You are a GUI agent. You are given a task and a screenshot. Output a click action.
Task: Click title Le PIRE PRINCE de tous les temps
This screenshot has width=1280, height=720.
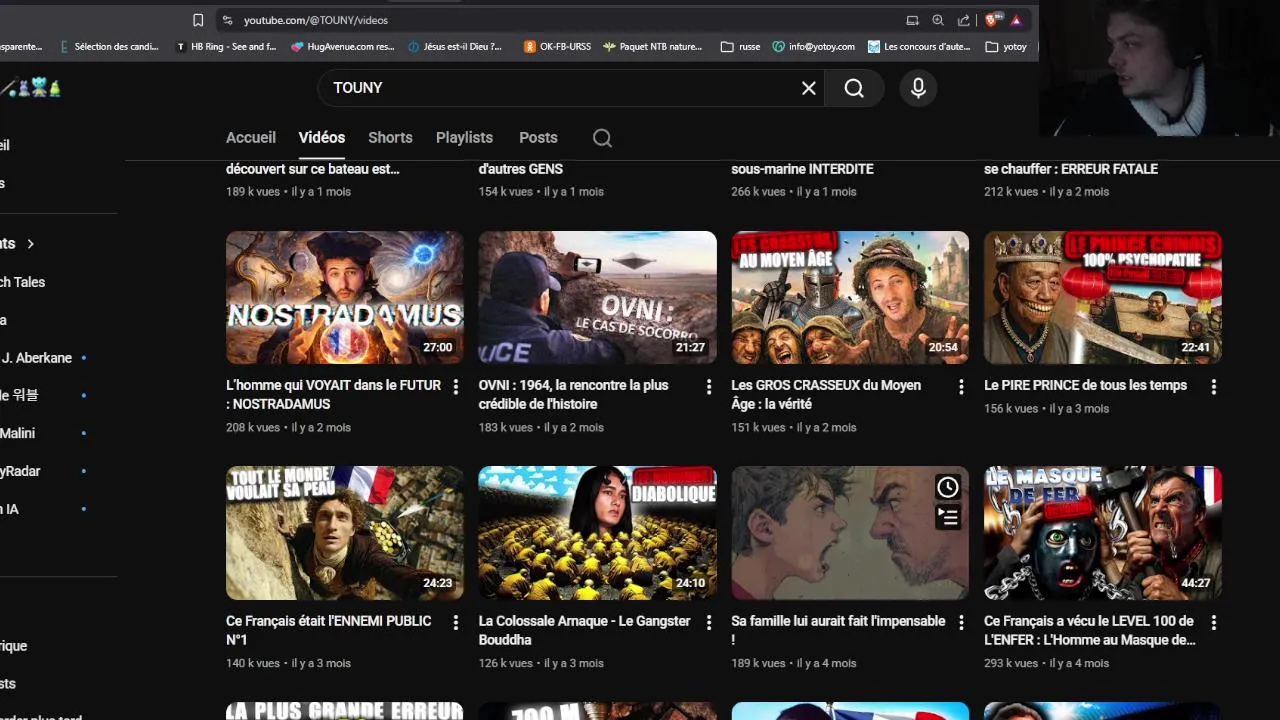[1085, 385]
